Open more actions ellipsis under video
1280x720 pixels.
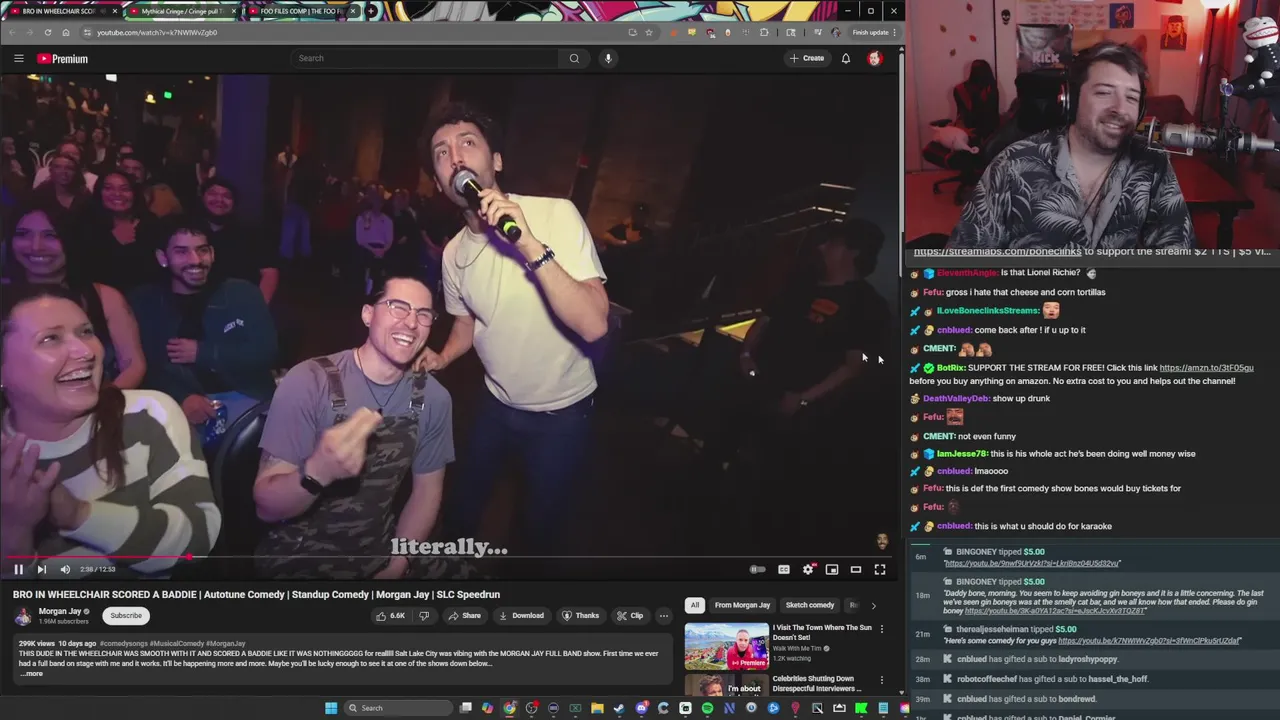click(663, 616)
